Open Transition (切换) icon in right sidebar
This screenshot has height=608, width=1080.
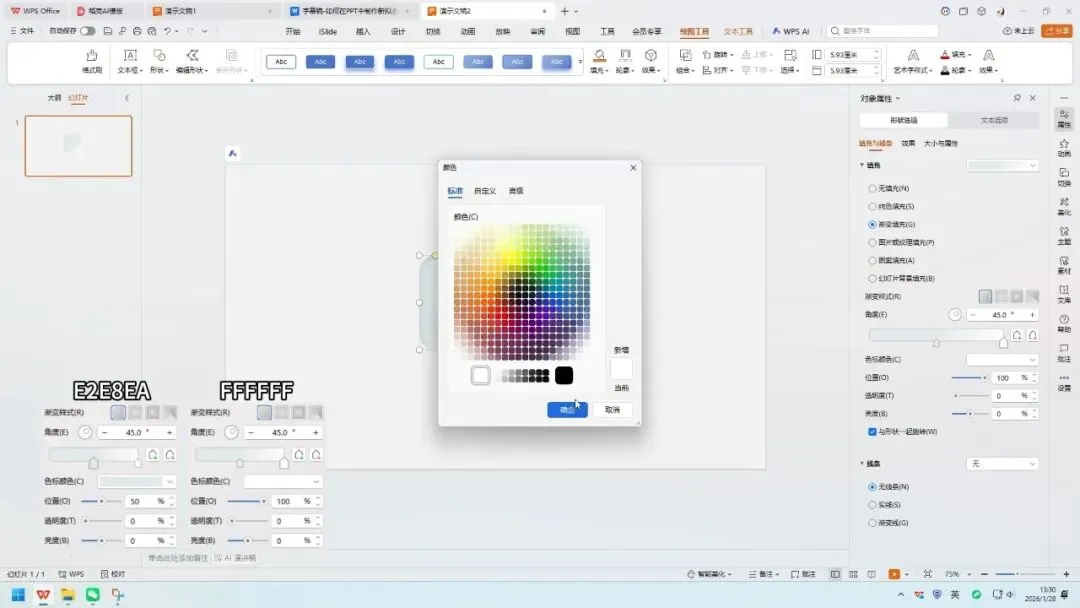[x=1064, y=177]
